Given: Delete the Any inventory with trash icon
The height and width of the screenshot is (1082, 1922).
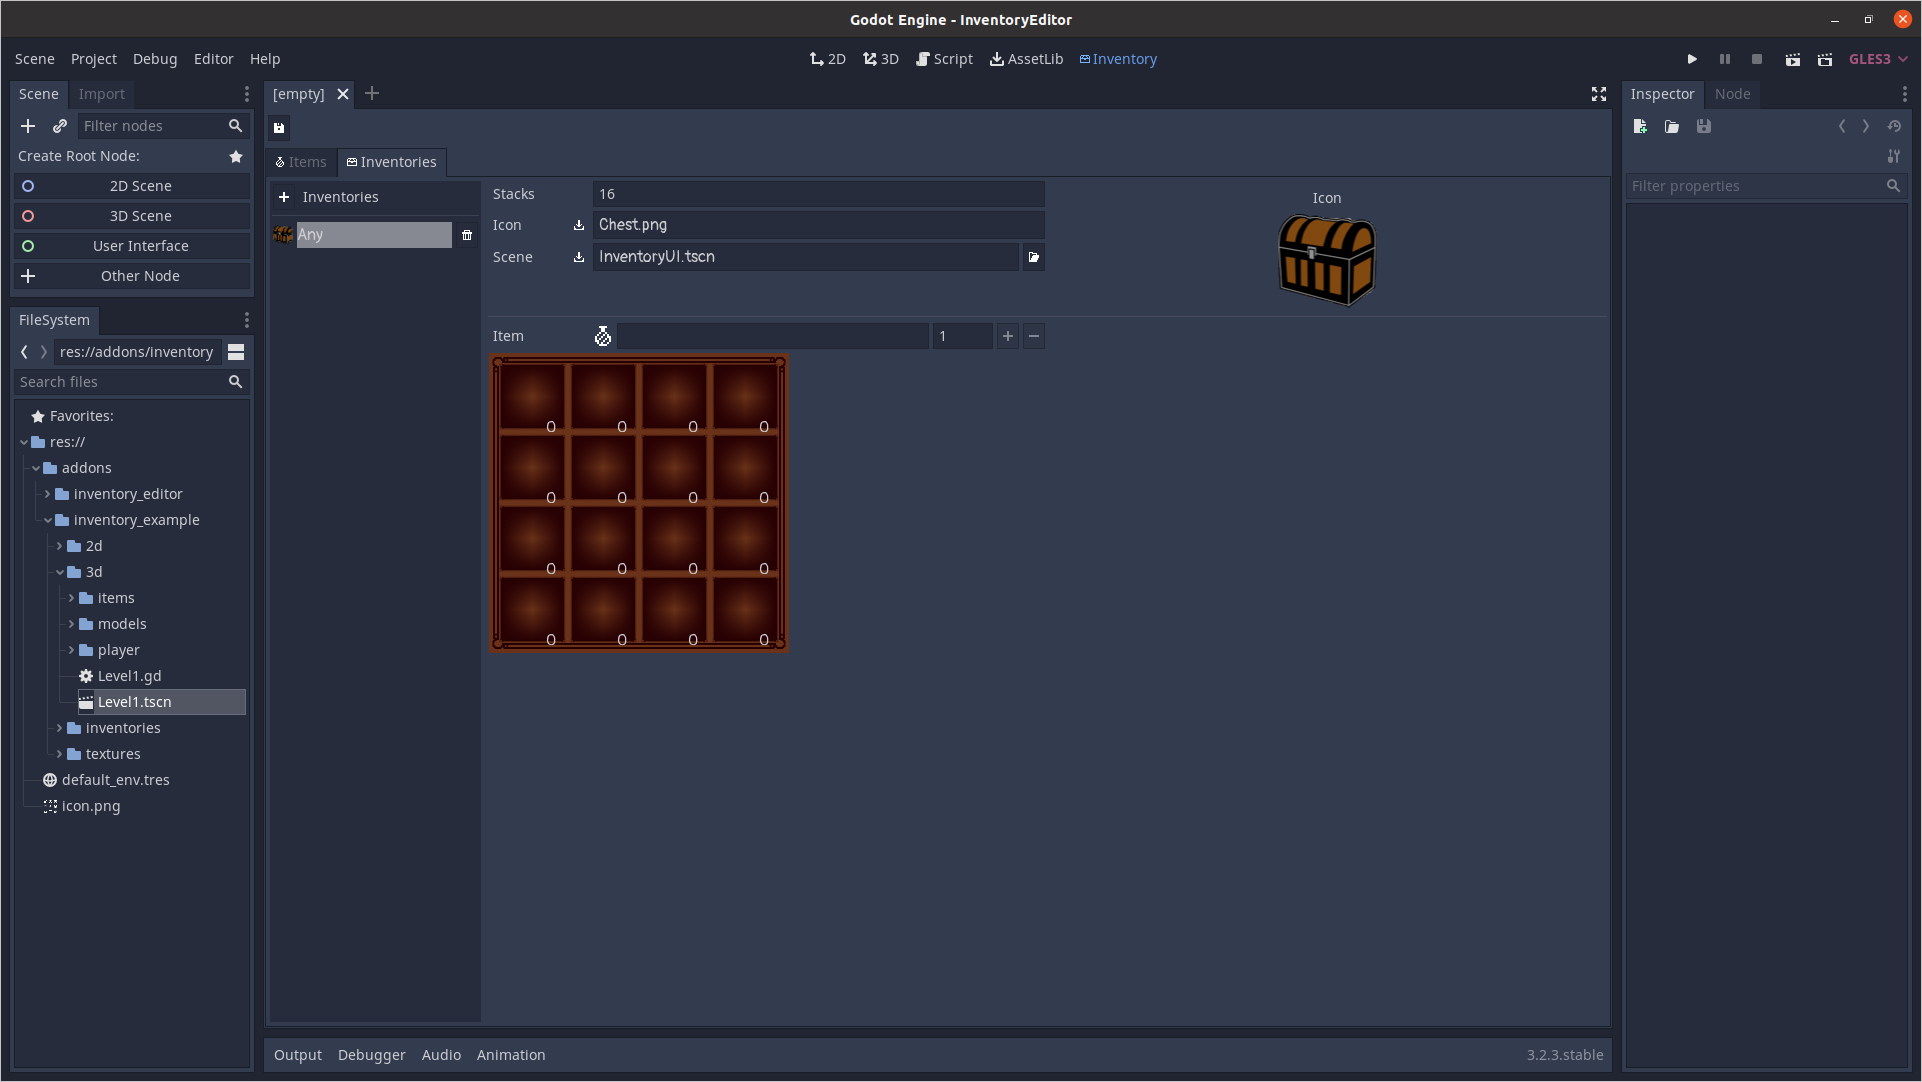Looking at the screenshot, I should coord(467,235).
